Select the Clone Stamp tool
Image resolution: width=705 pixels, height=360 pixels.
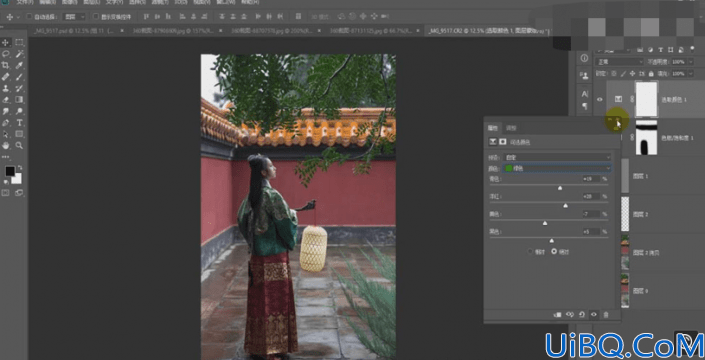(6, 89)
